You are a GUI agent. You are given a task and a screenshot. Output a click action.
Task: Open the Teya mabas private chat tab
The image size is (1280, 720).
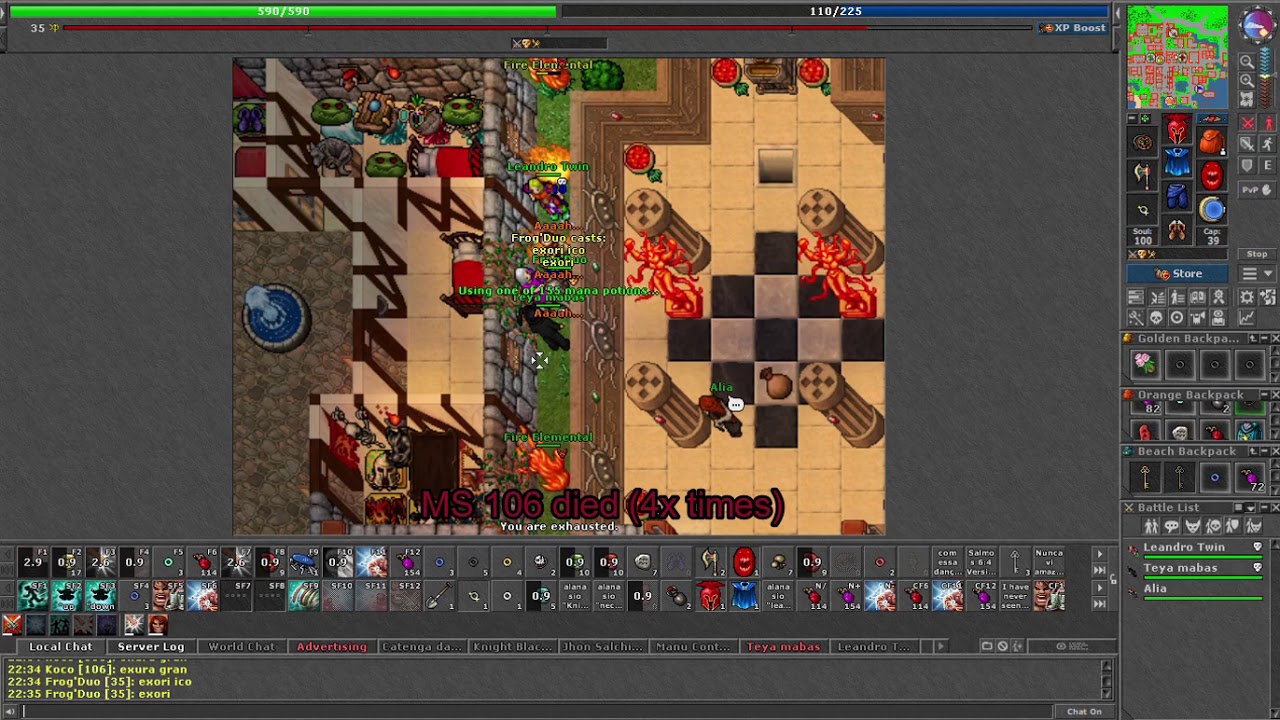tap(783, 647)
